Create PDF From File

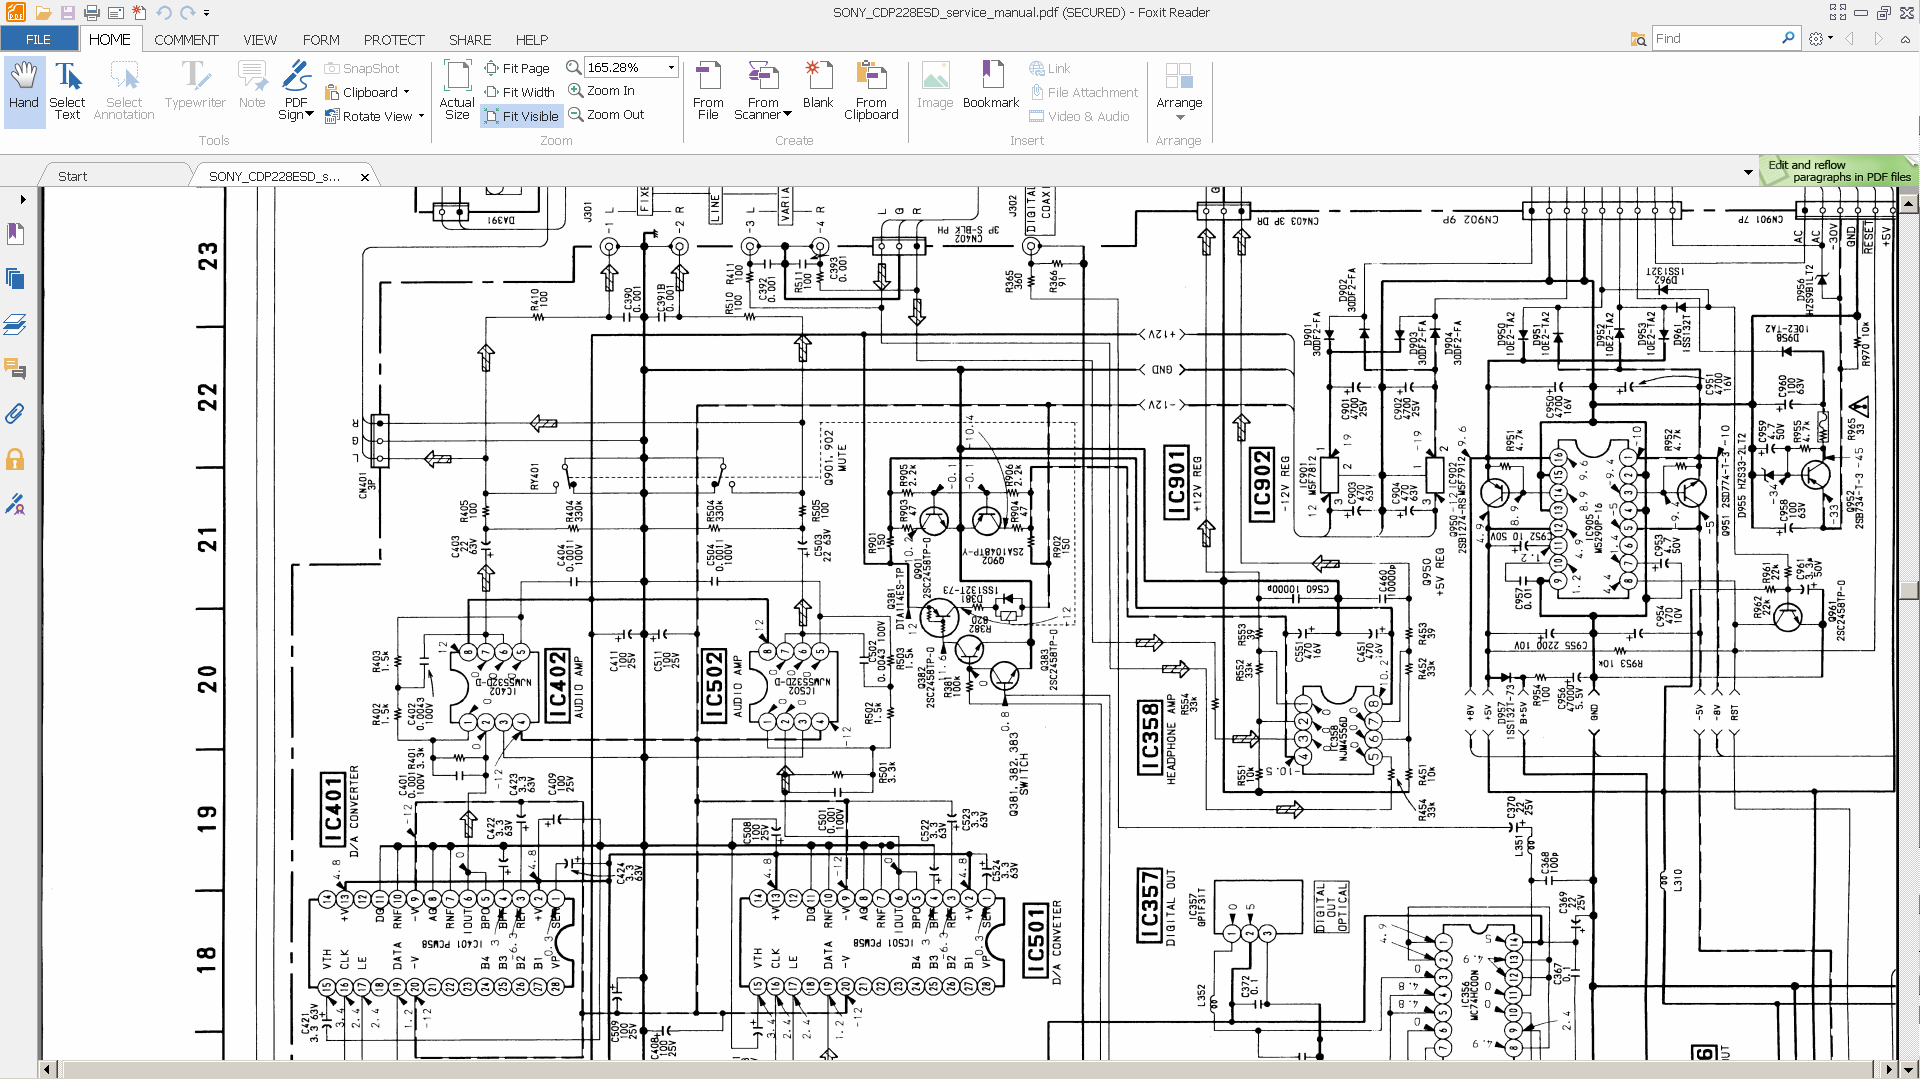(708, 92)
